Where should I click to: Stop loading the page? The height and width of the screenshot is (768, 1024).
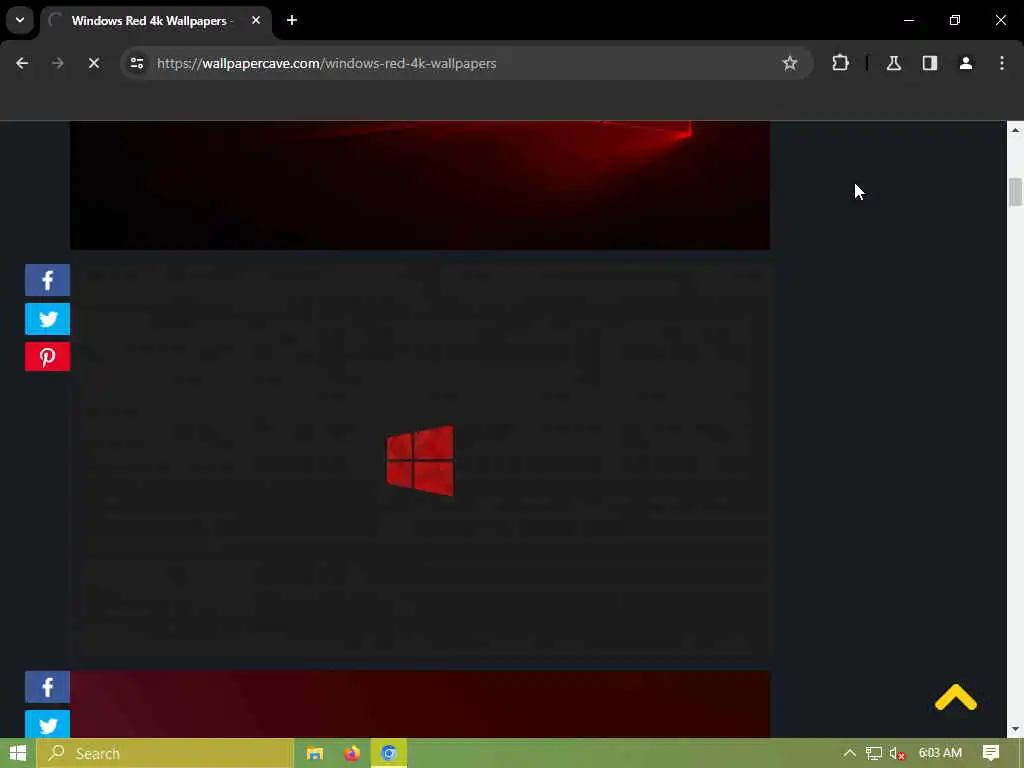pos(93,63)
